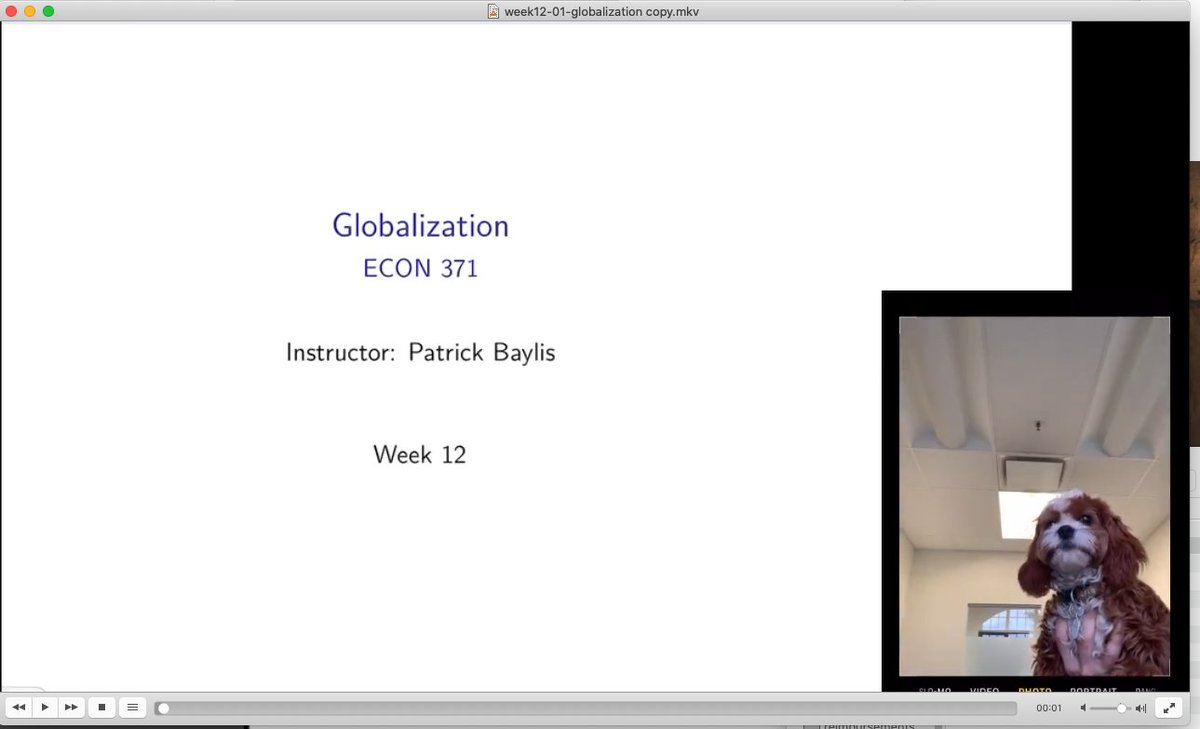Stop video playback
Screen dimensions: 1200x729
click(102, 707)
